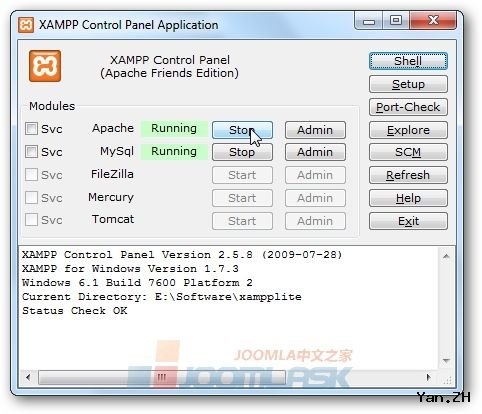Open MySql Admin page
This screenshot has height=414, width=482.
tap(315, 152)
